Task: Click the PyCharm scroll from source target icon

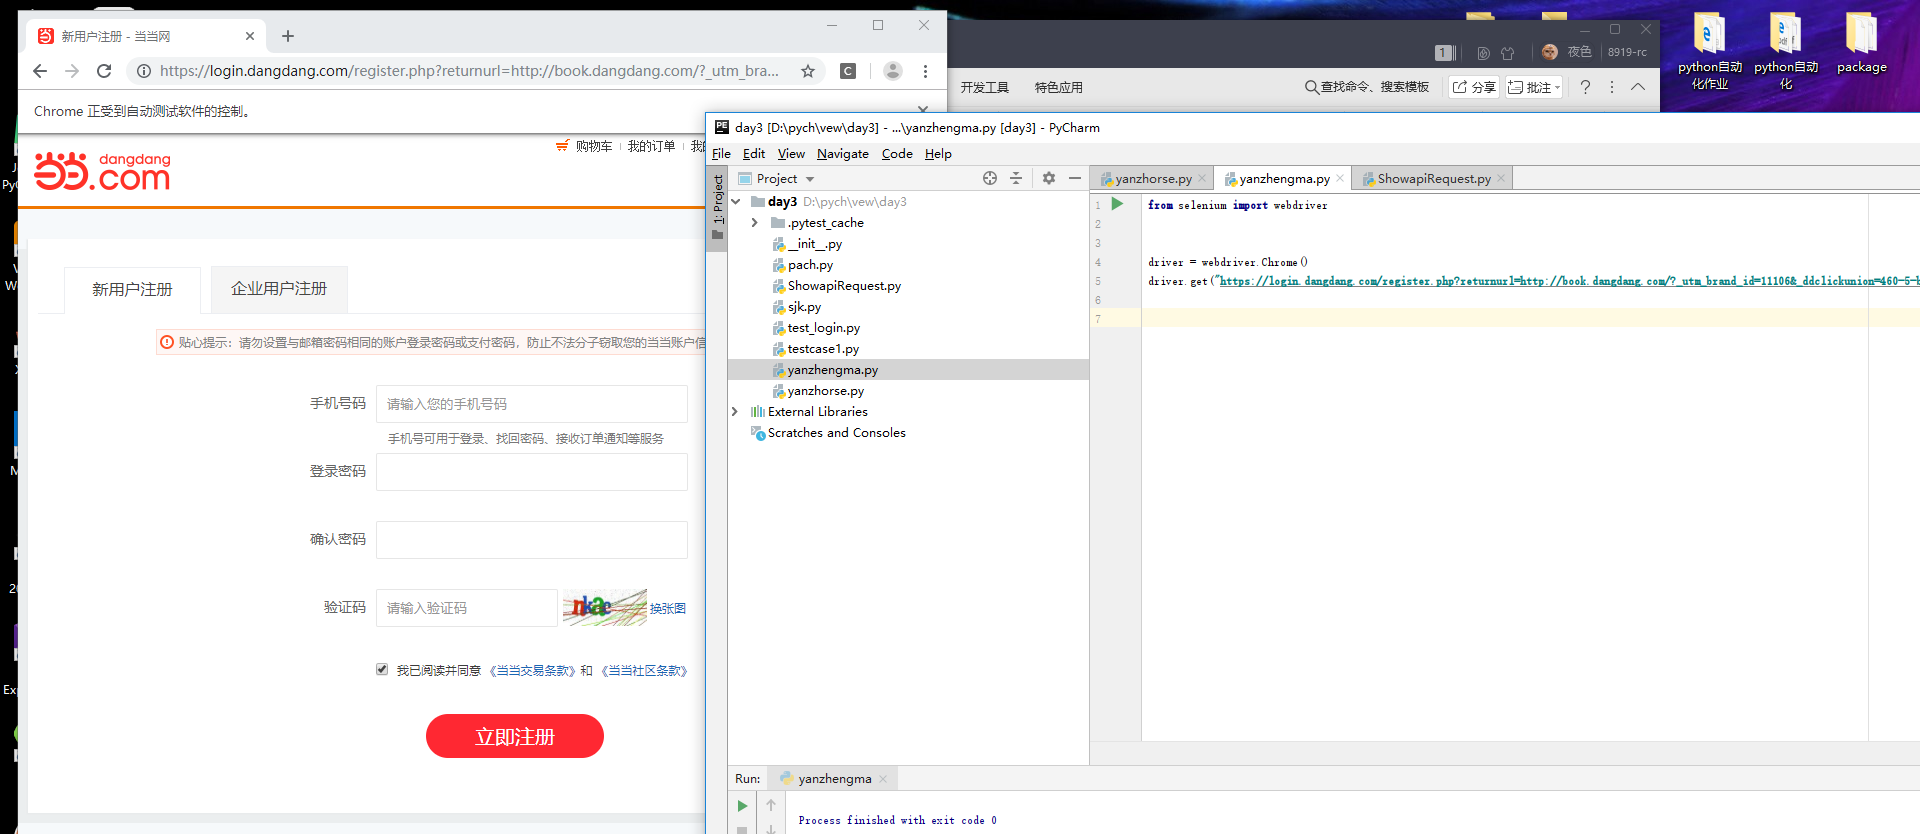Action: click(x=990, y=178)
